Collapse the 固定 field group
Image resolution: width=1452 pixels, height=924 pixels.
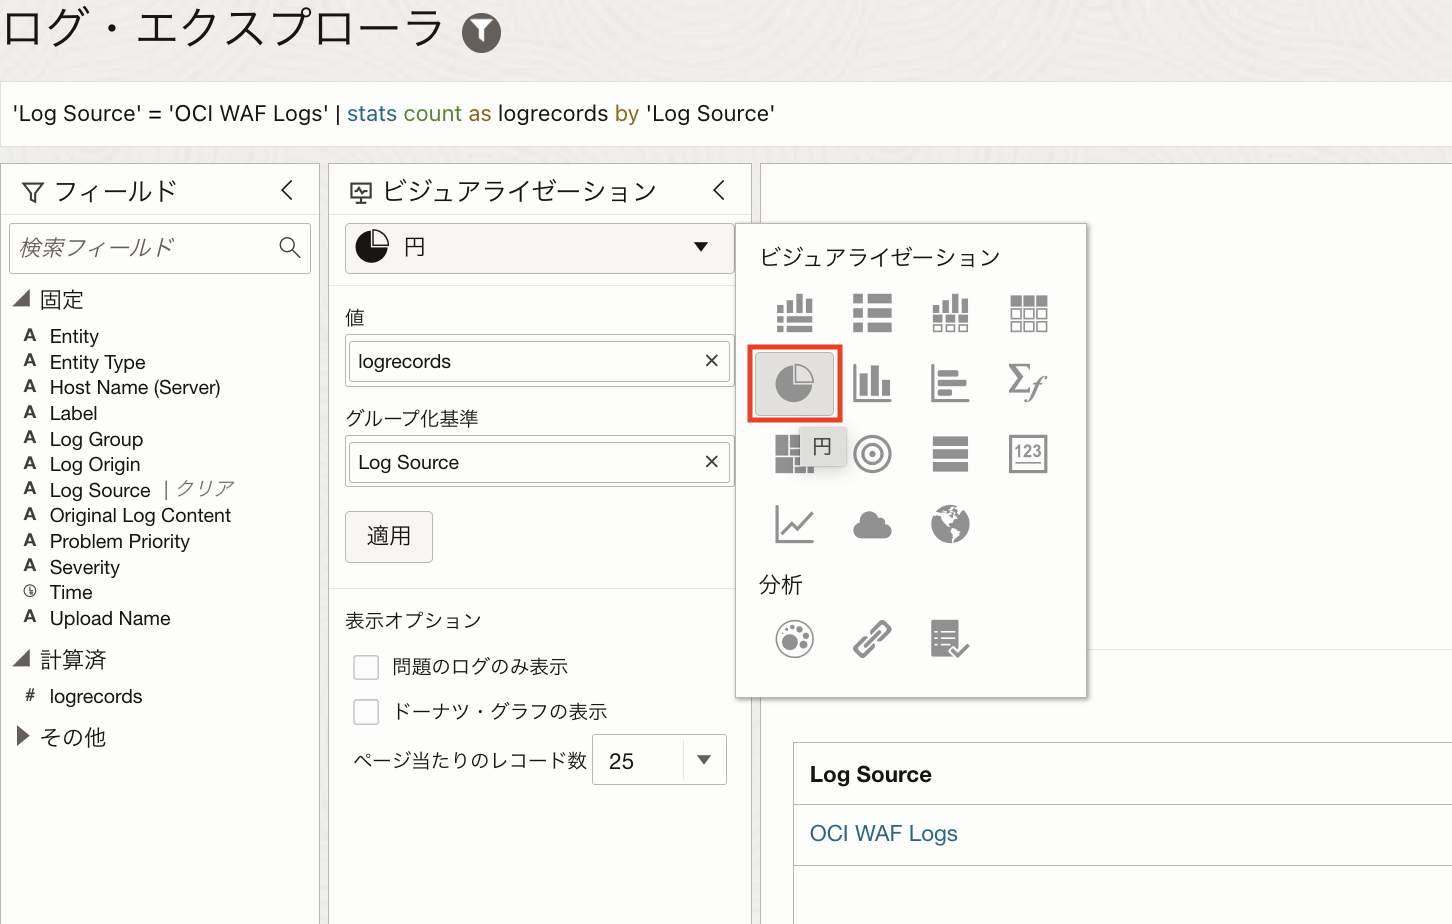22,299
